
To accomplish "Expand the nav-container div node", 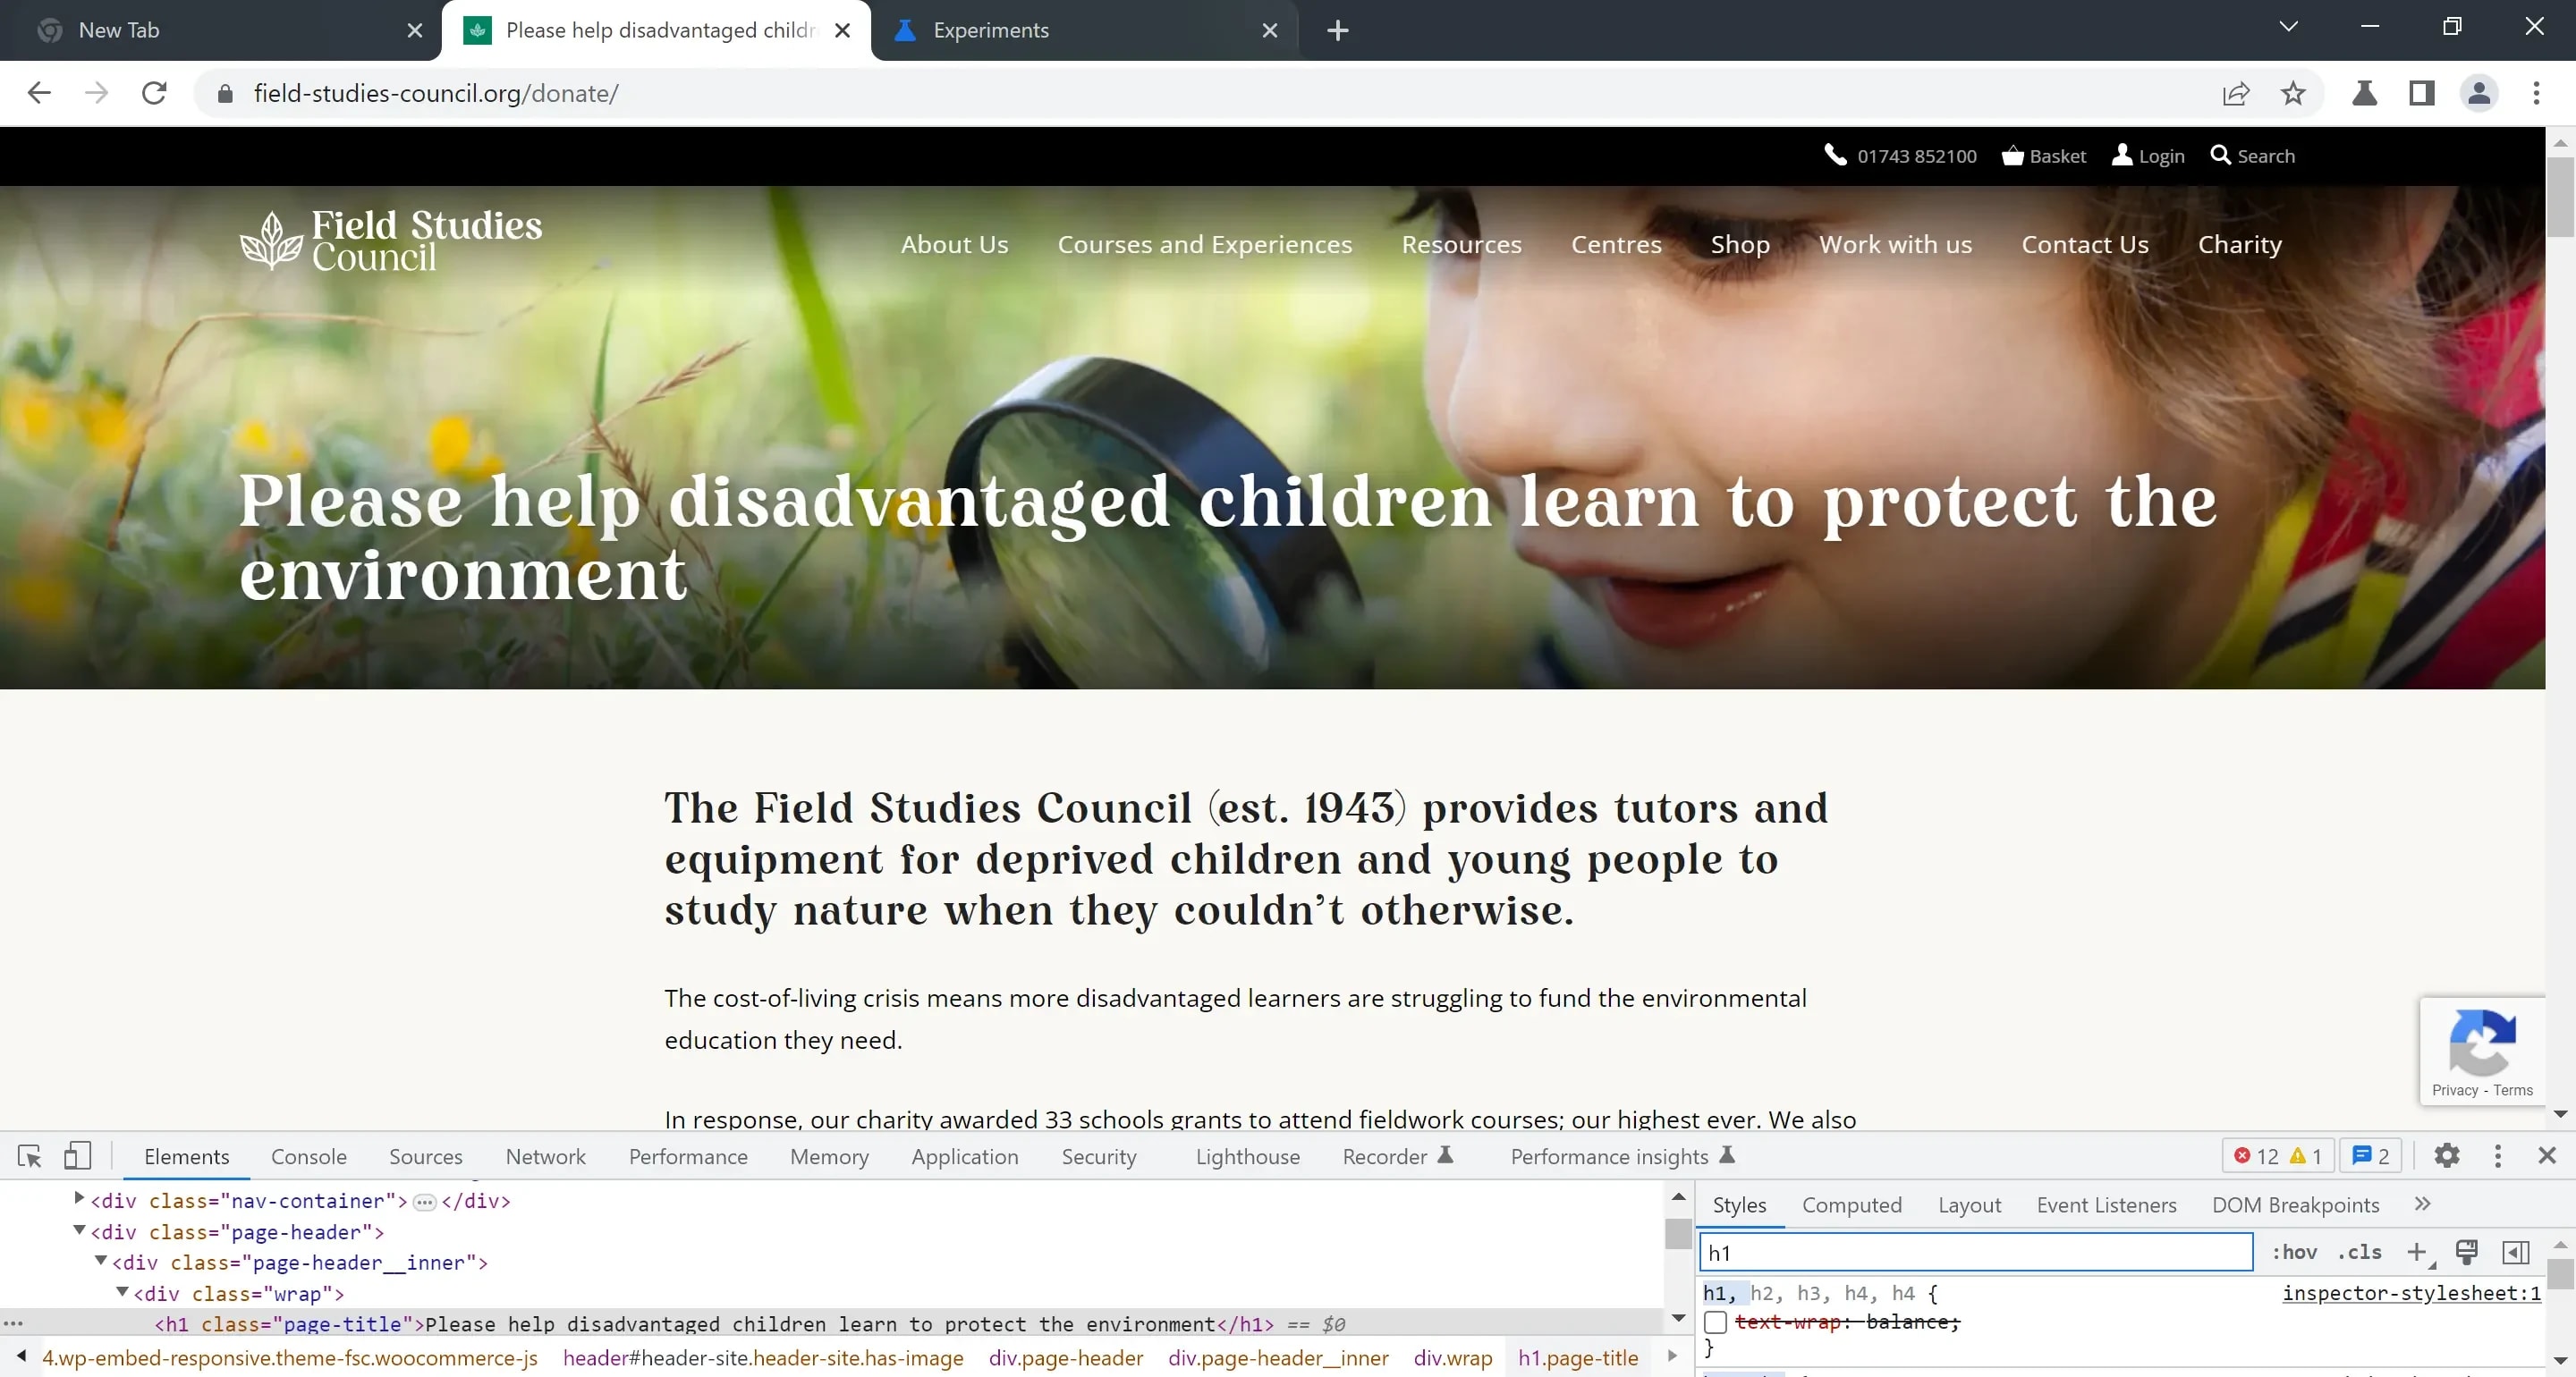I will [x=79, y=1199].
